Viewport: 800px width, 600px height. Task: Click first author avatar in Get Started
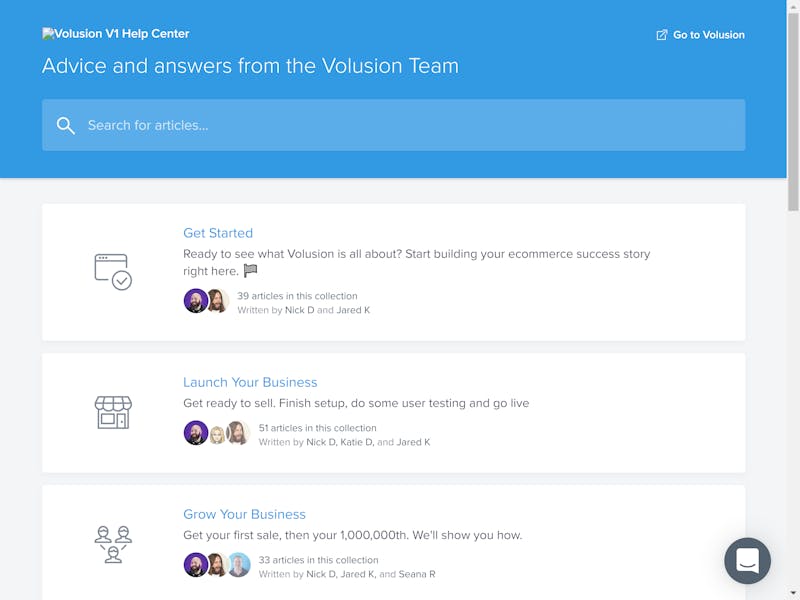[196, 301]
